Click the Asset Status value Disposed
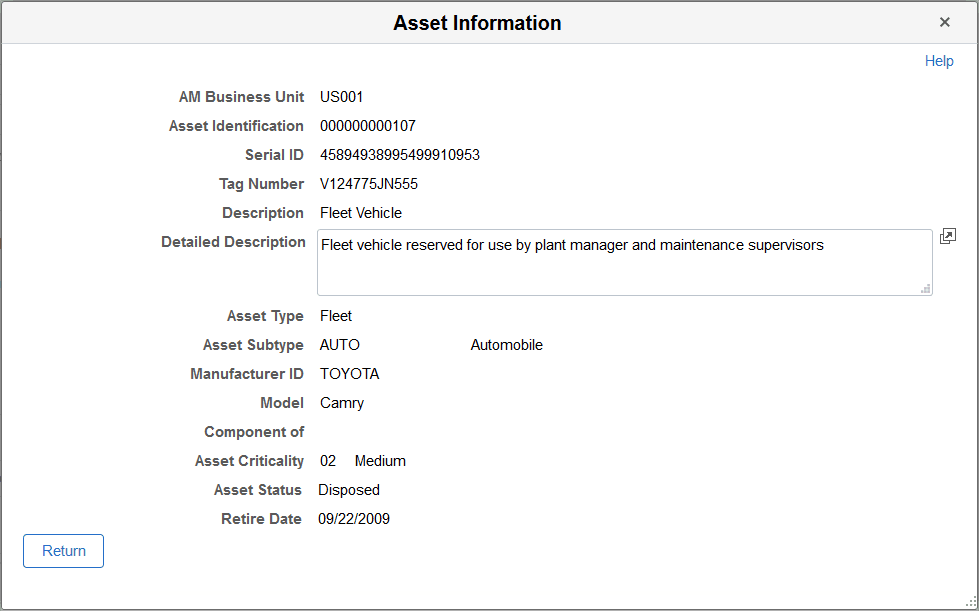Viewport: 979px width, 611px height. click(348, 490)
